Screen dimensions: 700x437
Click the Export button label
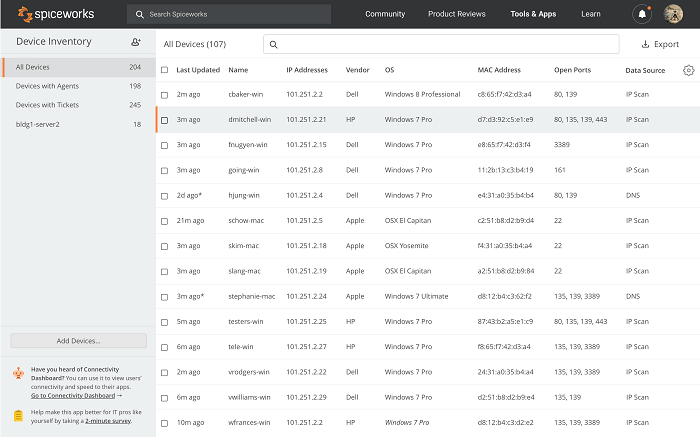click(x=666, y=44)
